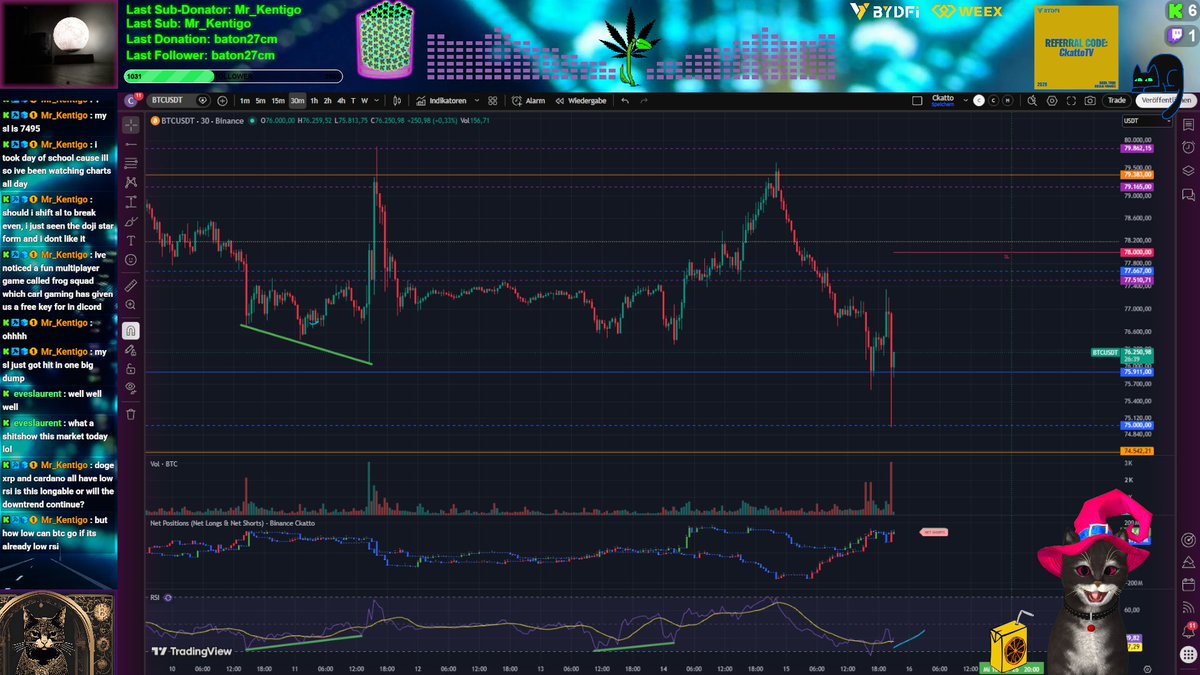
Task: Click the Veröffentlichen button
Action: 1165,100
